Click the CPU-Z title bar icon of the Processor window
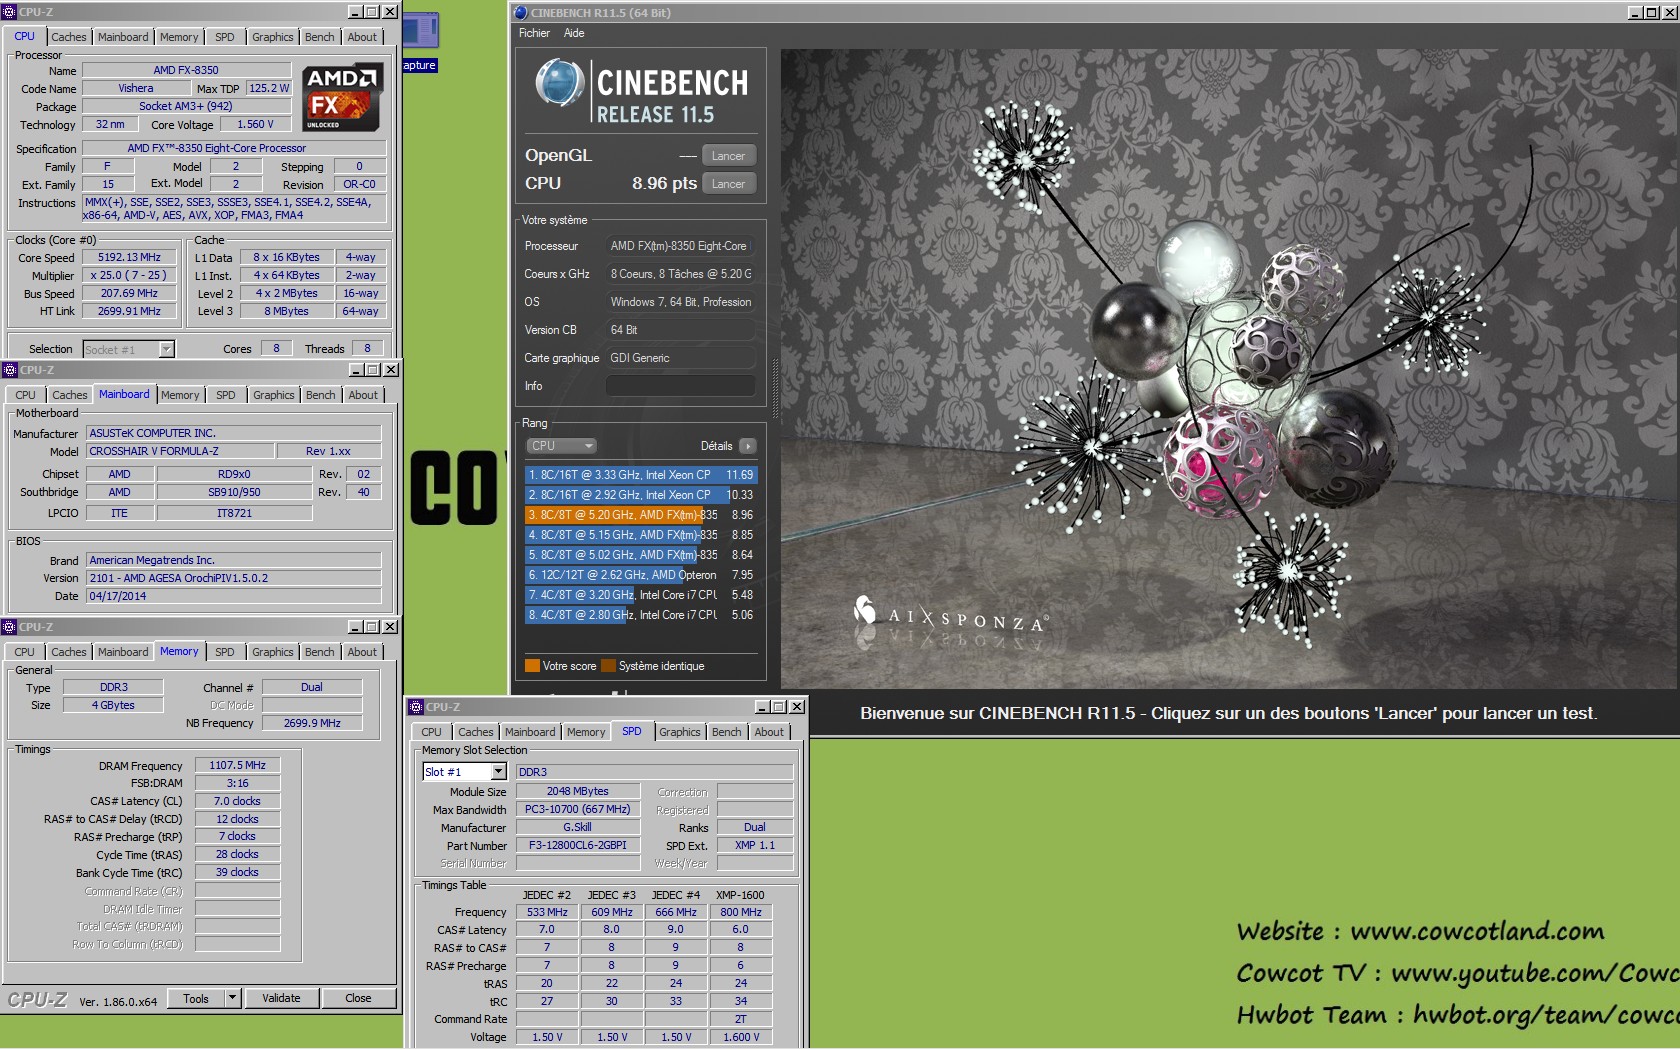1680x1050 pixels. coord(10,12)
